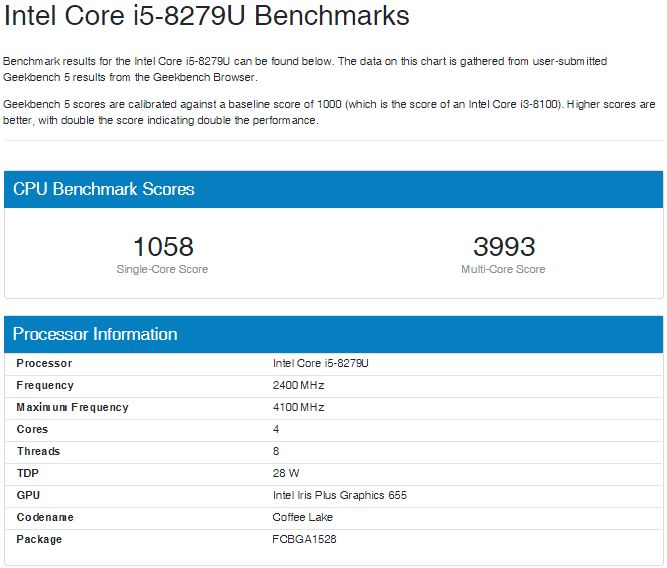Click the Multi-Core Score label
Image resolution: width=667 pixels, height=568 pixels.
pyautogui.click(x=503, y=269)
